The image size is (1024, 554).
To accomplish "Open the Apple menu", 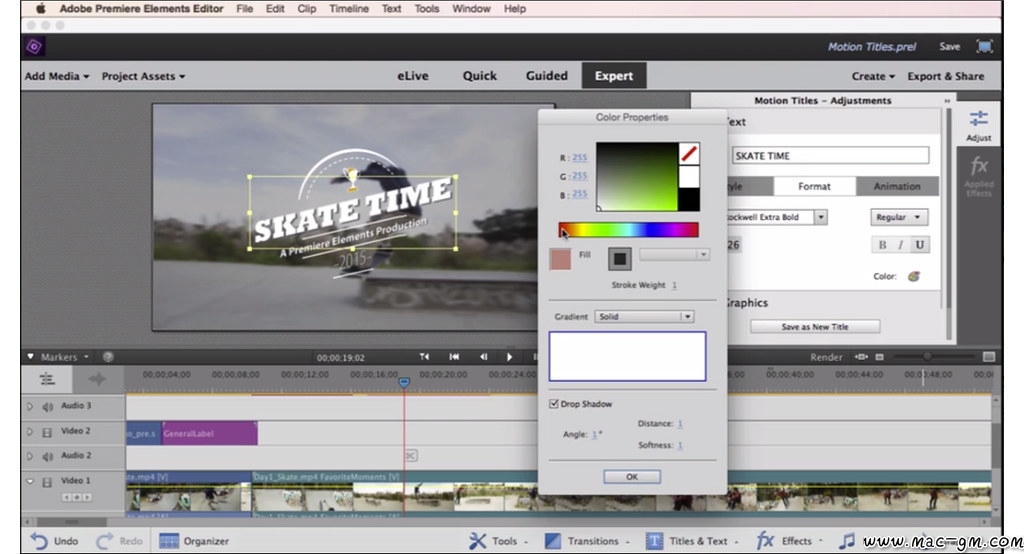I will (x=40, y=8).
